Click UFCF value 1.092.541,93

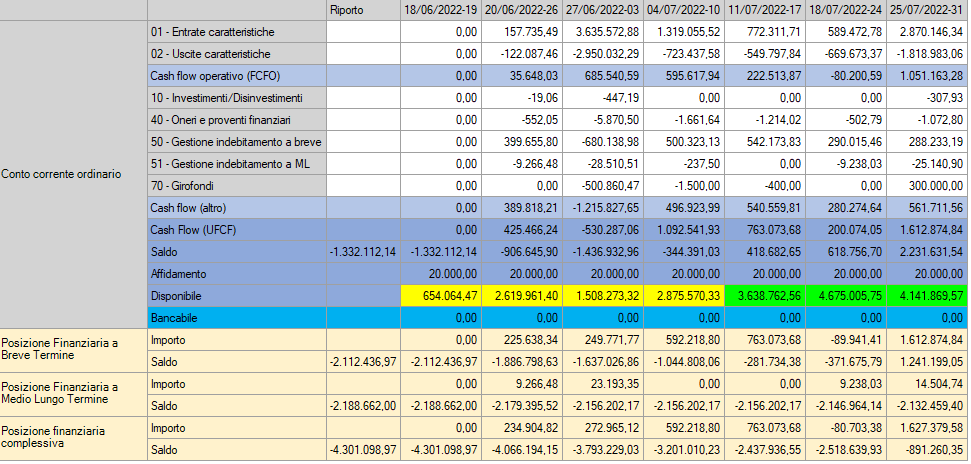tap(684, 230)
